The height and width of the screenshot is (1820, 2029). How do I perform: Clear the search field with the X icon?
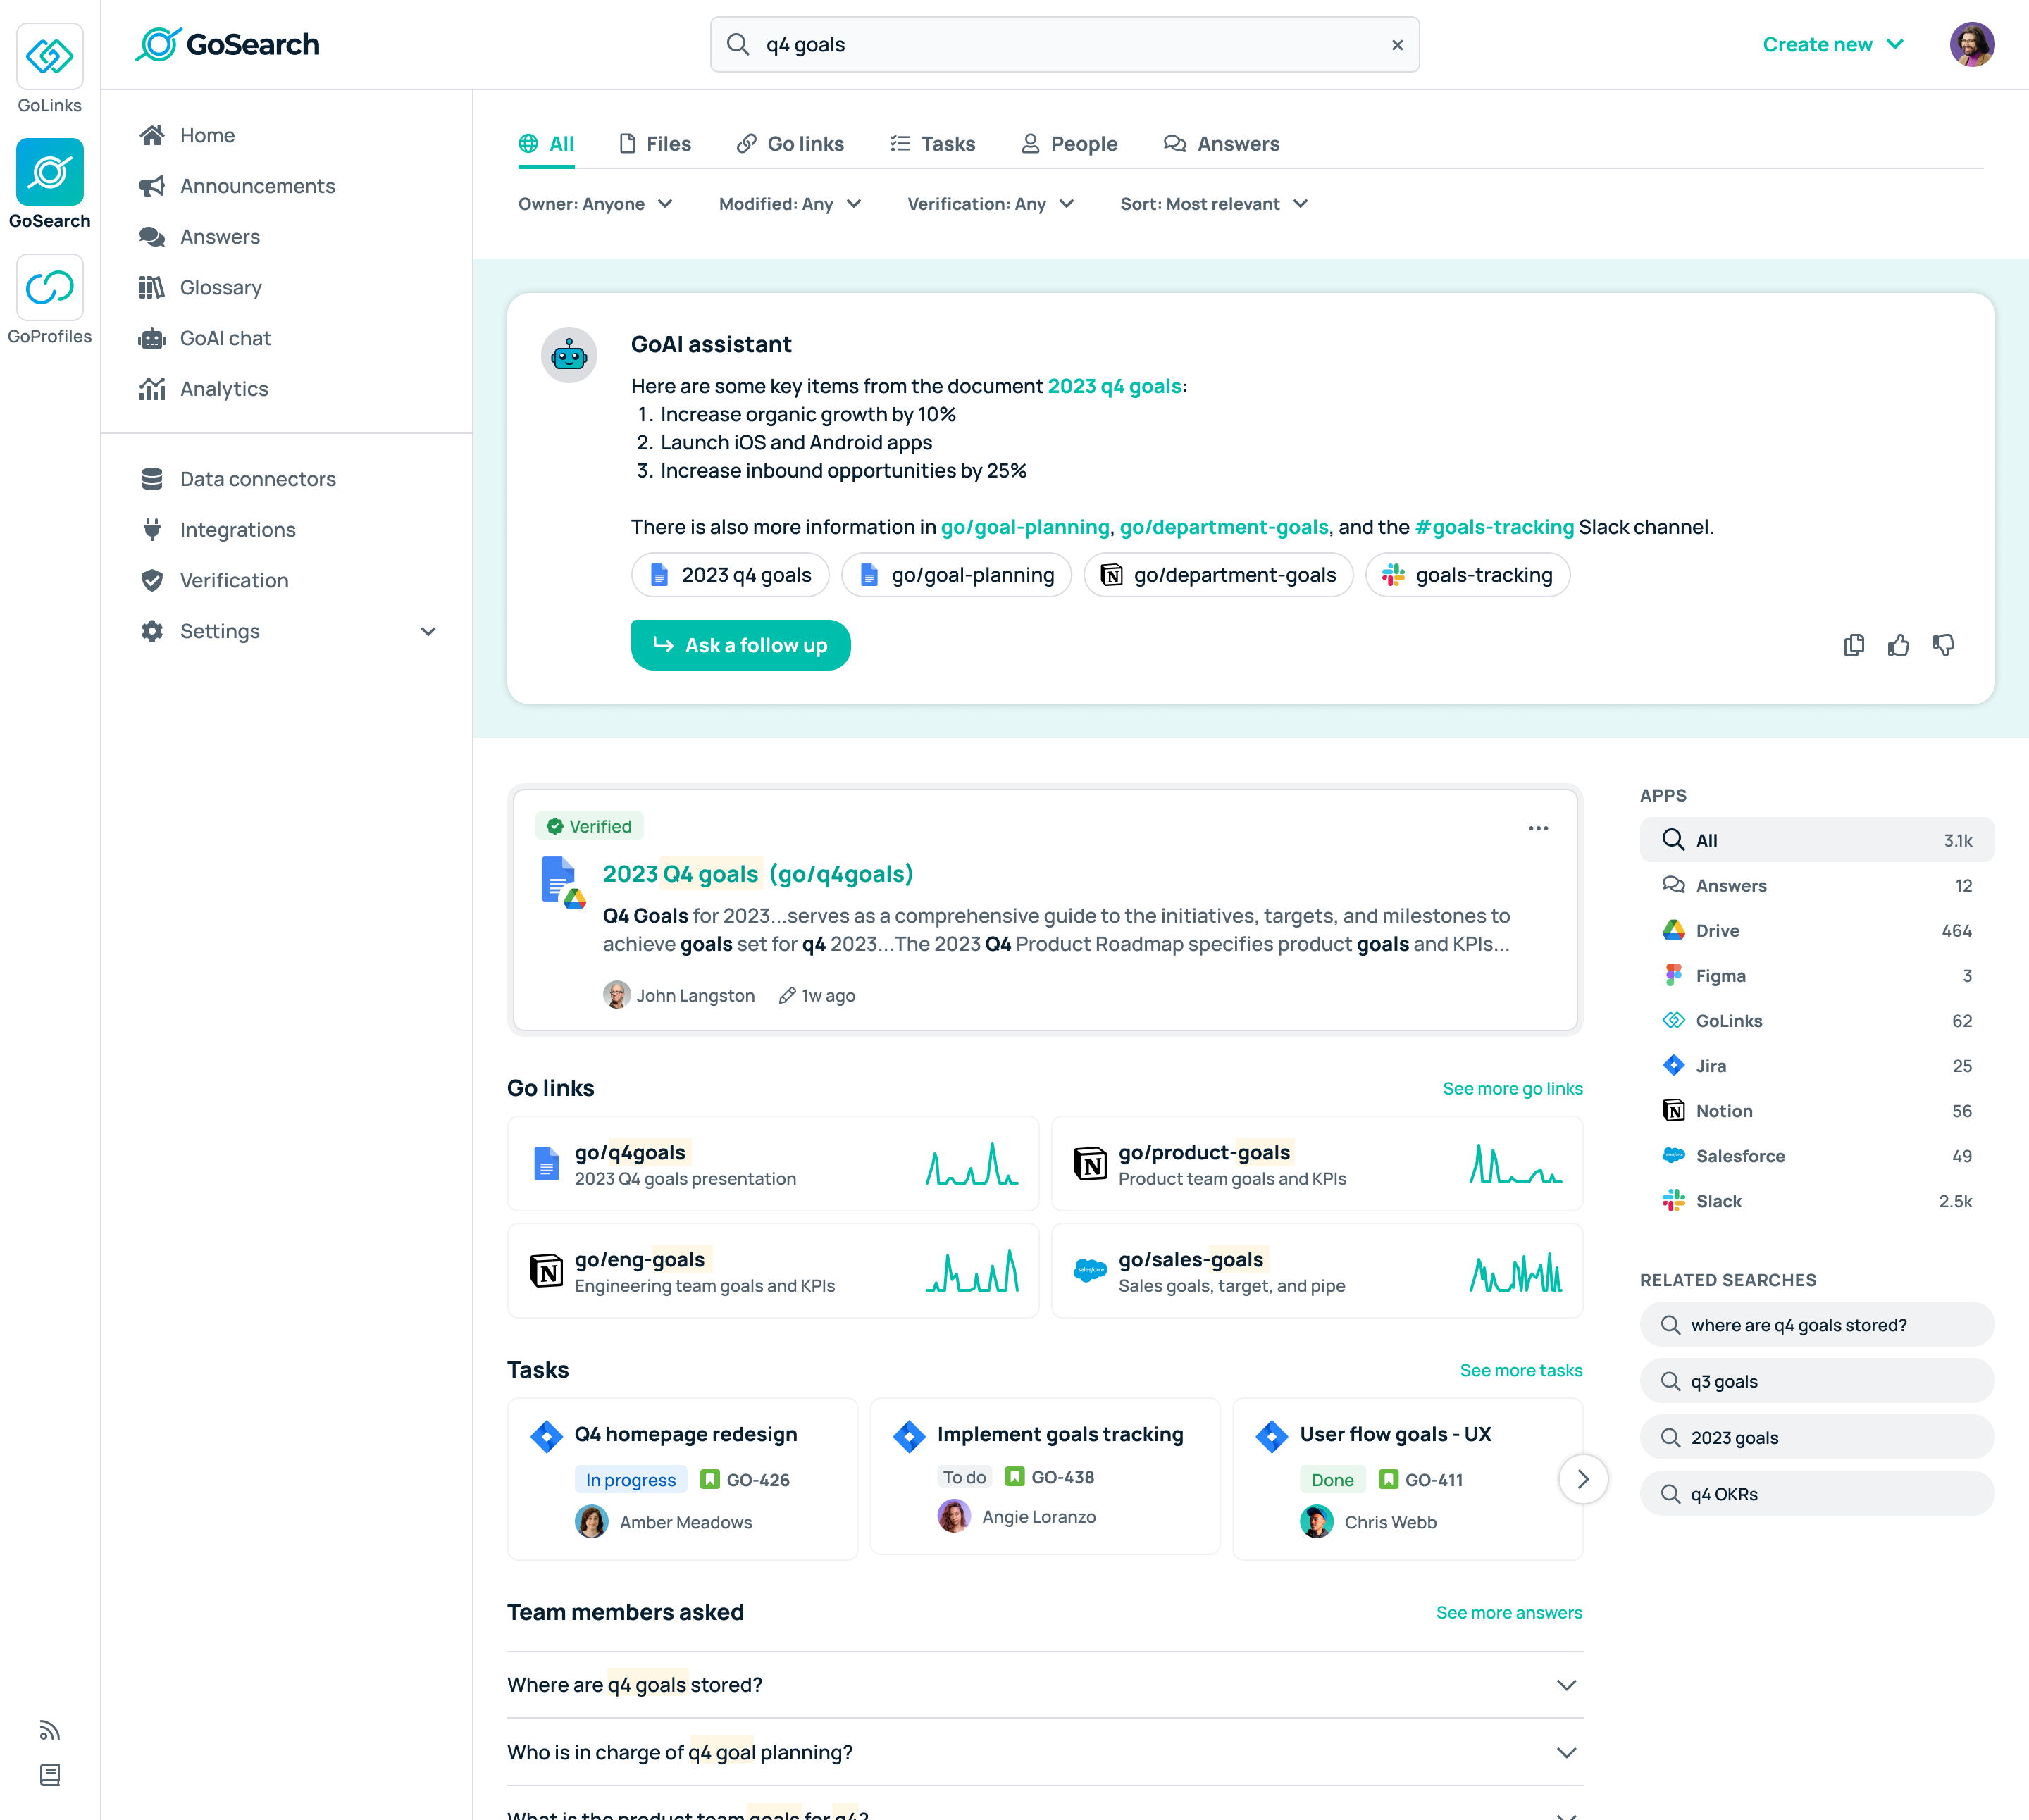[1397, 45]
